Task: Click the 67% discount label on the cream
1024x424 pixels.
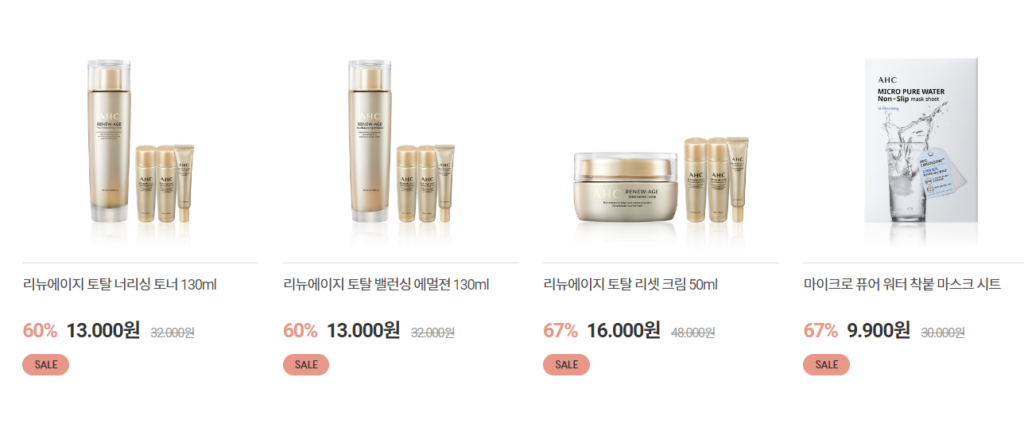Action: [x=560, y=331]
